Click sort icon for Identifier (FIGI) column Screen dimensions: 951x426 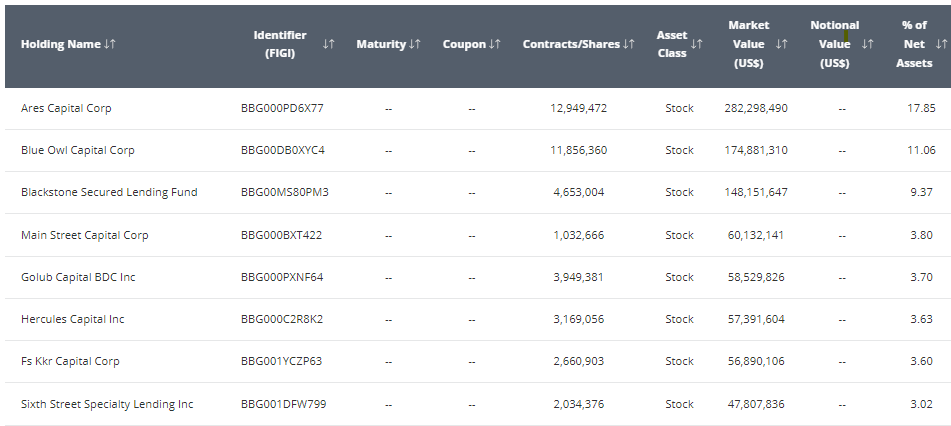tap(329, 45)
